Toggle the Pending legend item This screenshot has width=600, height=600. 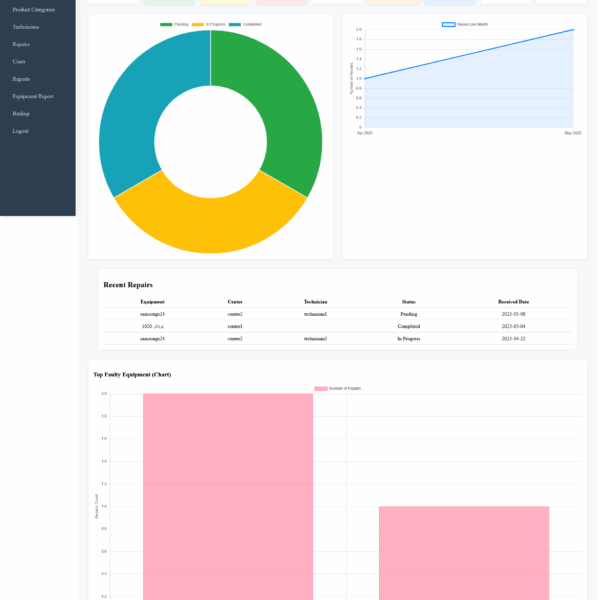174,24
